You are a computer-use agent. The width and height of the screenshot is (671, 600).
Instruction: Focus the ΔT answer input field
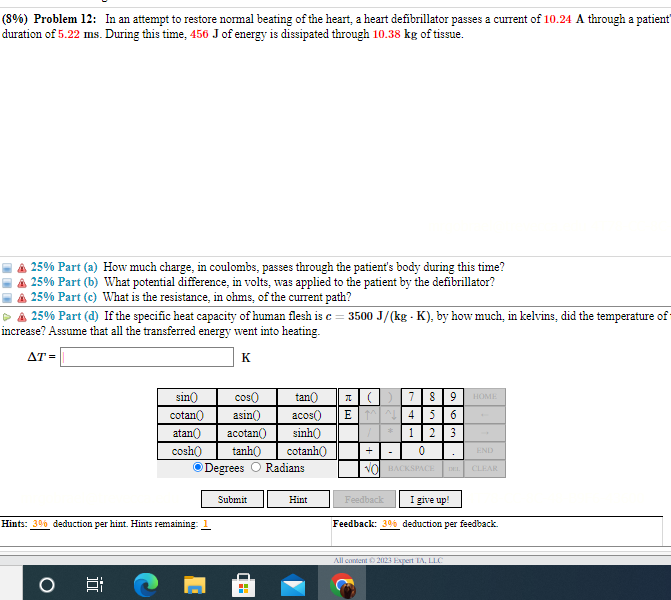click(x=147, y=357)
